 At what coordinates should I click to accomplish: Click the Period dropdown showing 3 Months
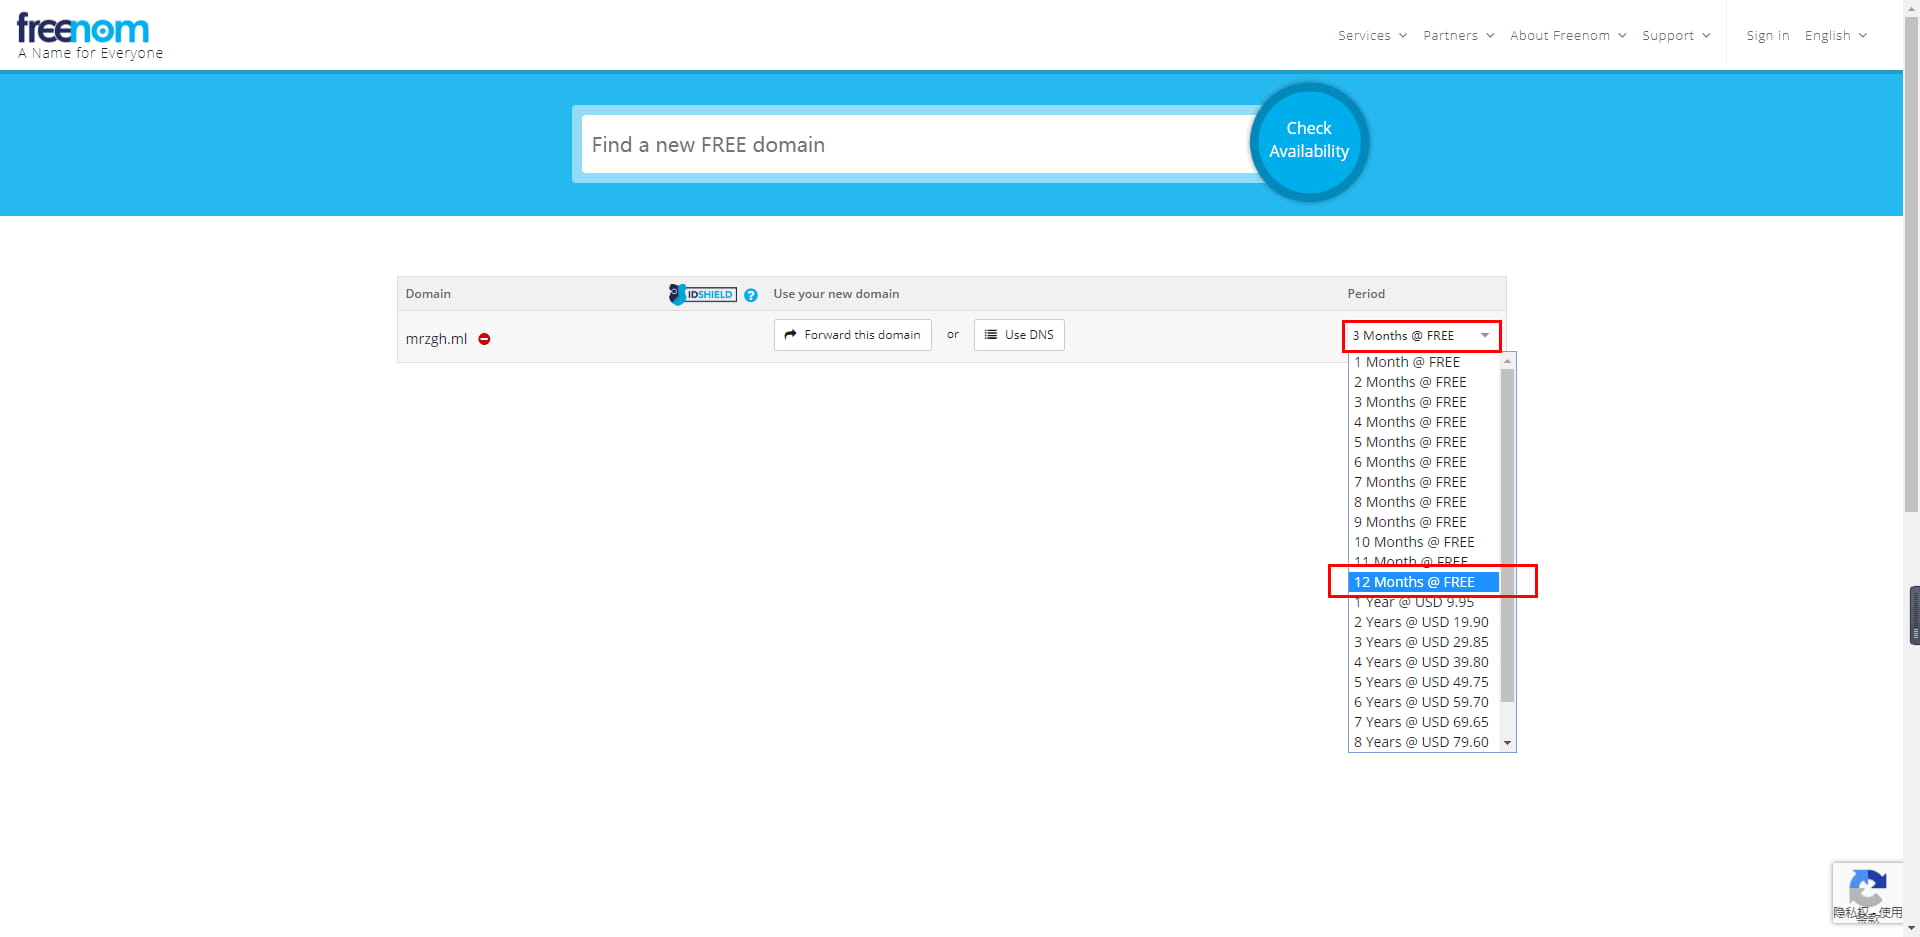(x=1420, y=336)
